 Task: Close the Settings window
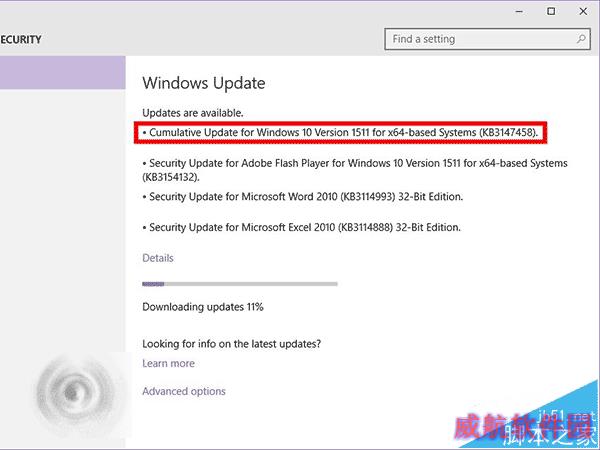click(583, 11)
